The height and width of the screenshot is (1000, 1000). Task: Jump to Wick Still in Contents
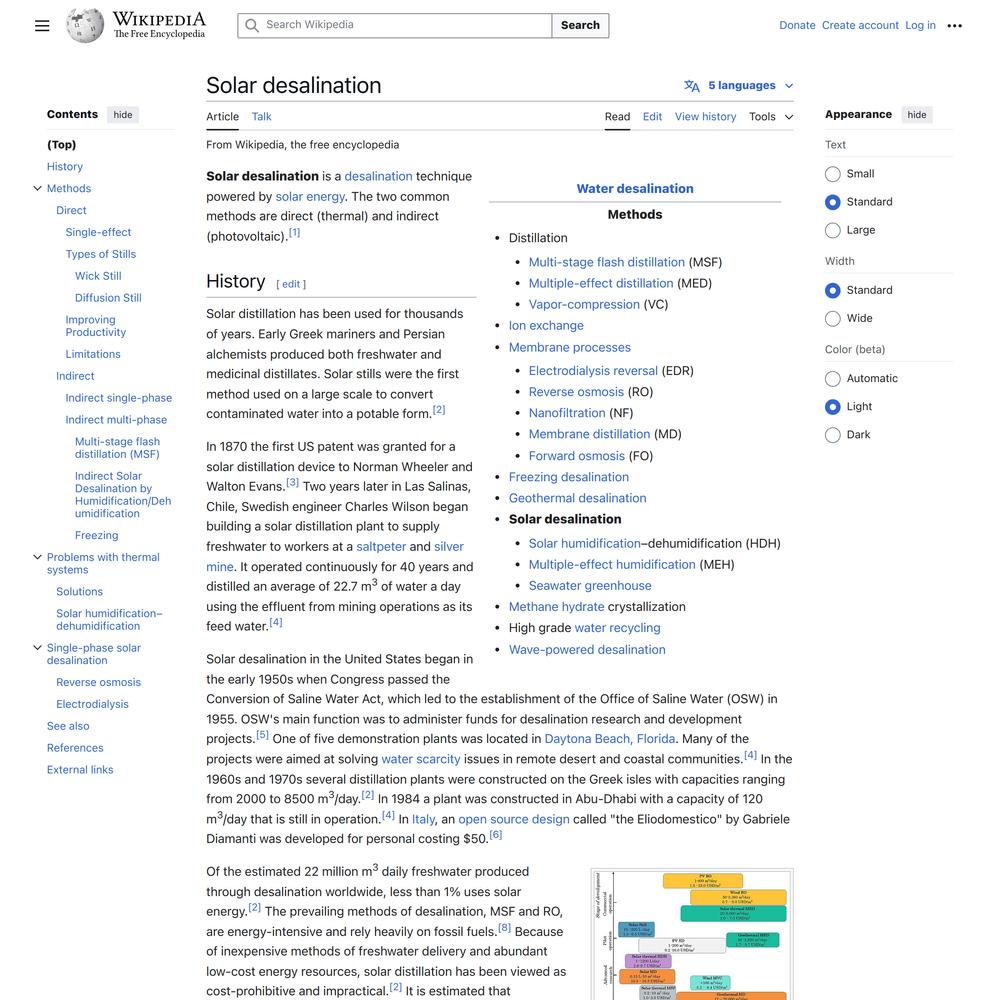(x=98, y=276)
